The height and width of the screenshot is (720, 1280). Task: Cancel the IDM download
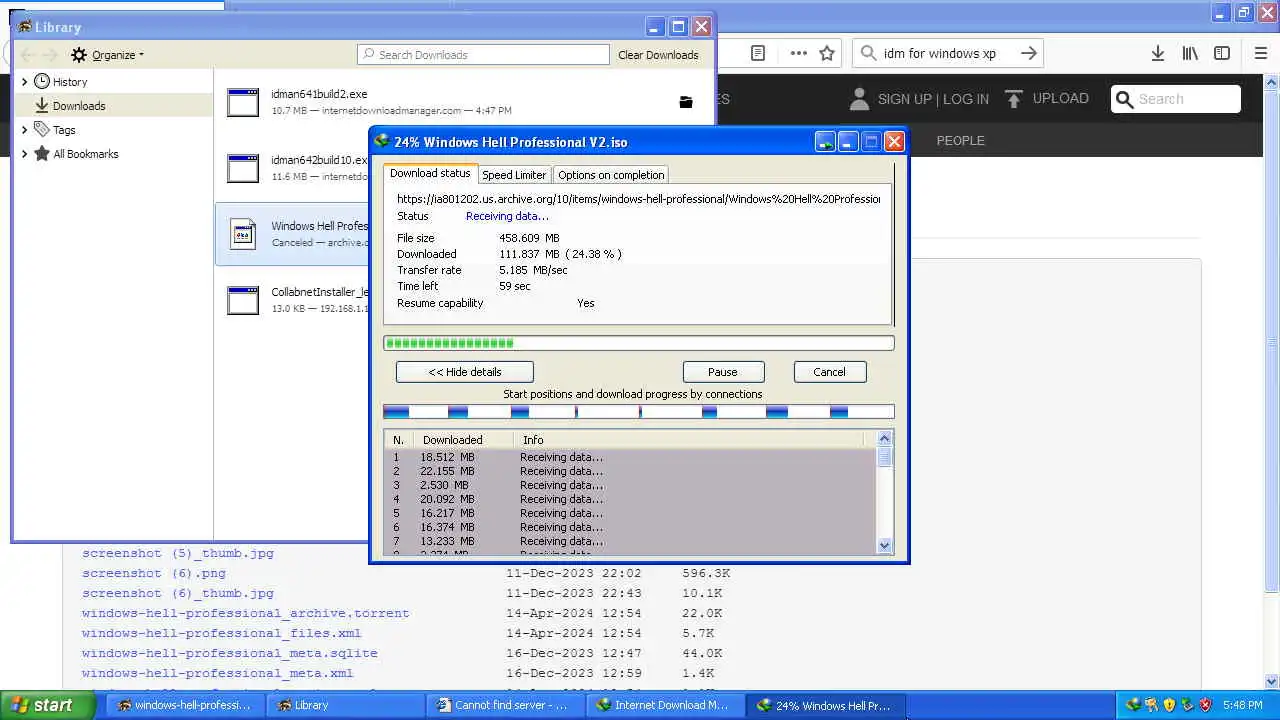point(829,372)
